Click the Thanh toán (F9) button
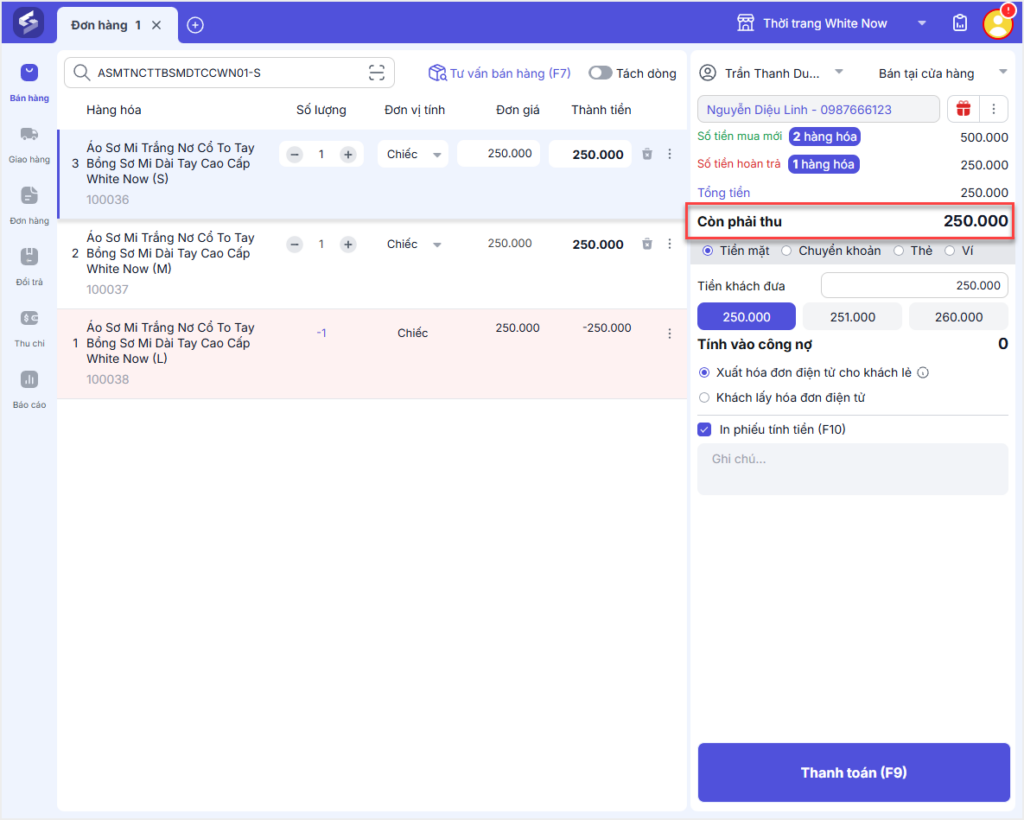The image size is (1024, 820). (854, 772)
